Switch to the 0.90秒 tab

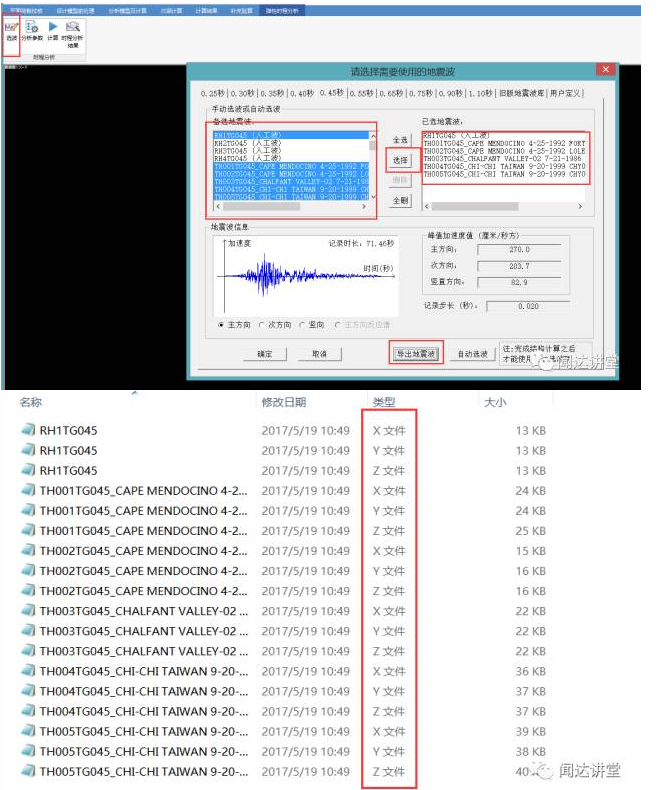450,93
